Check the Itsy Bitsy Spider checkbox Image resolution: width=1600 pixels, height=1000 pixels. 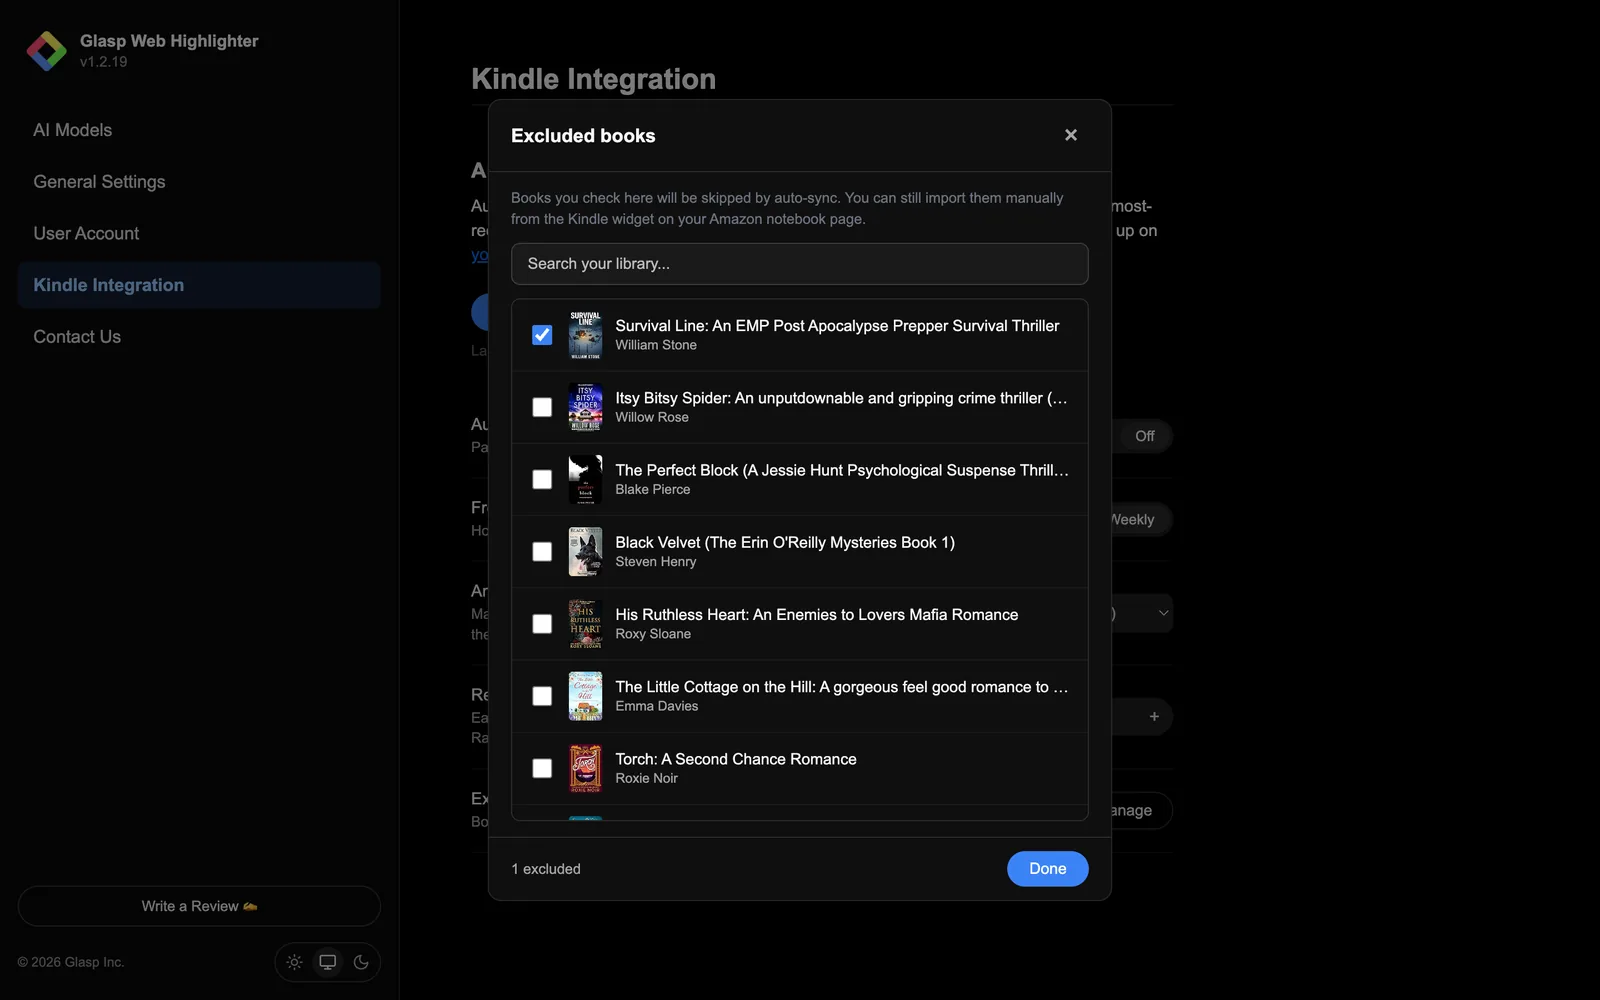[x=542, y=407]
